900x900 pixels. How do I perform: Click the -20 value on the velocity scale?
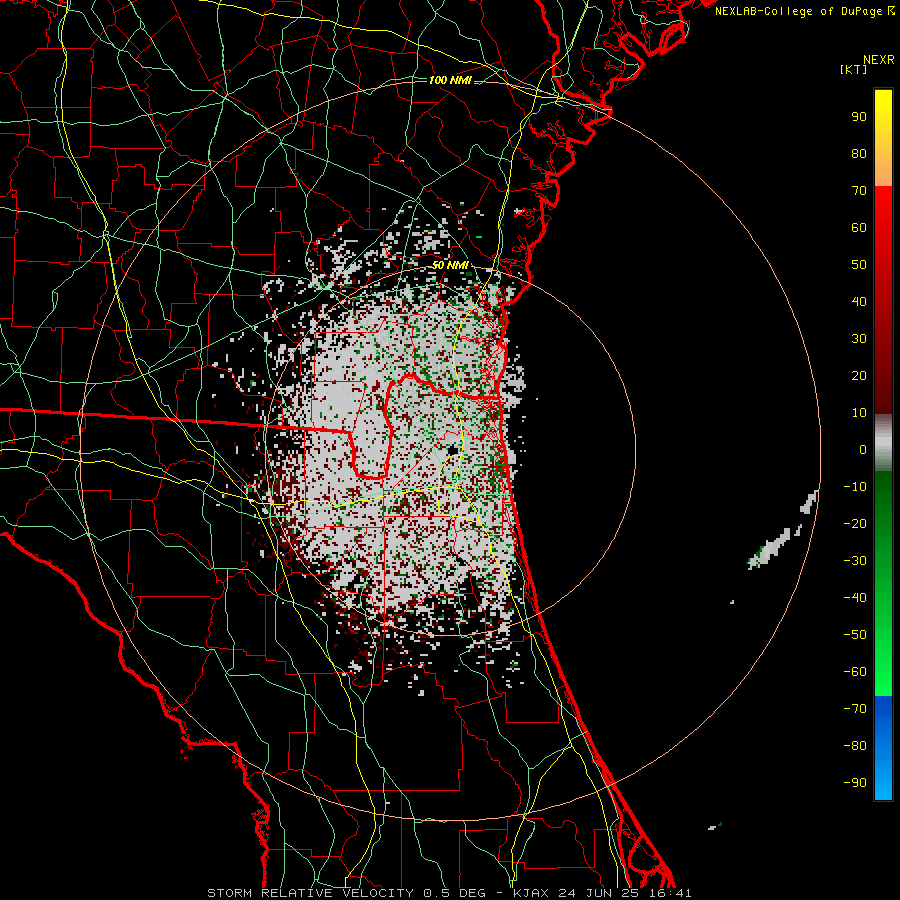point(855,523)
